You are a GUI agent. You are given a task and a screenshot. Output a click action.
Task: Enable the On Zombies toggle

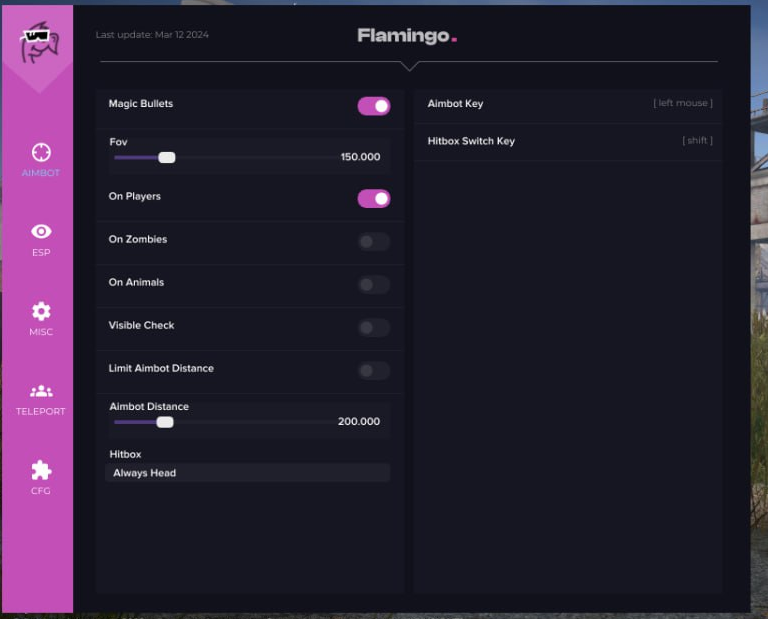(x=374, y=241)
